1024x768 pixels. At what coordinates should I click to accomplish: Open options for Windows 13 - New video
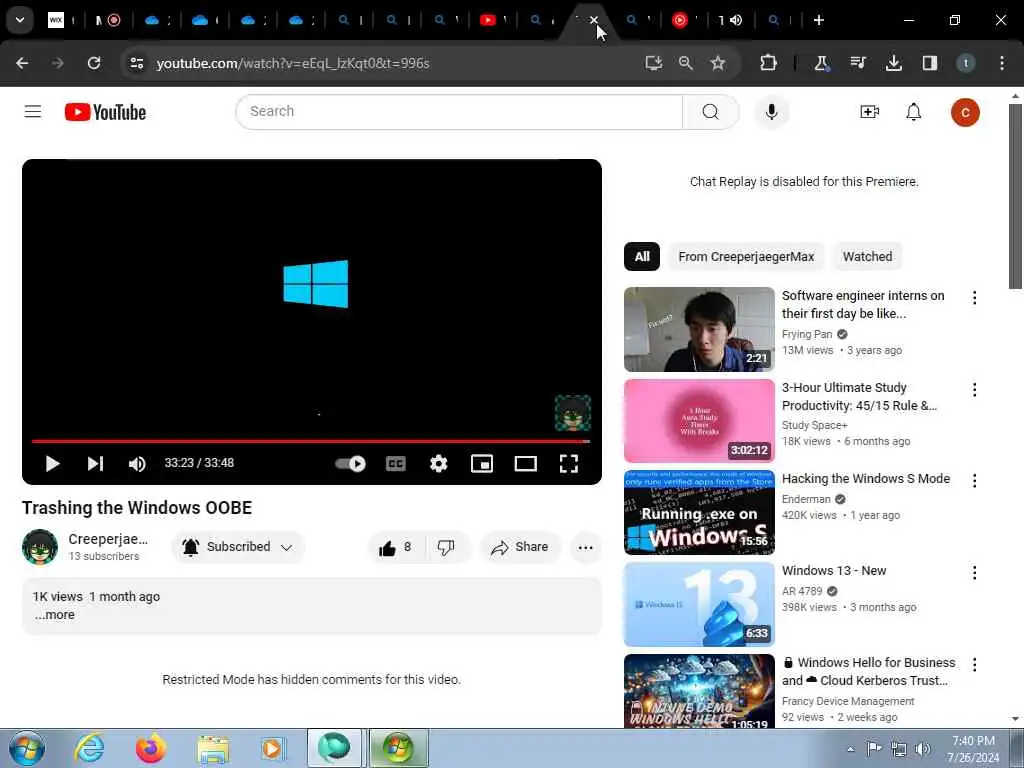[974, 573]
